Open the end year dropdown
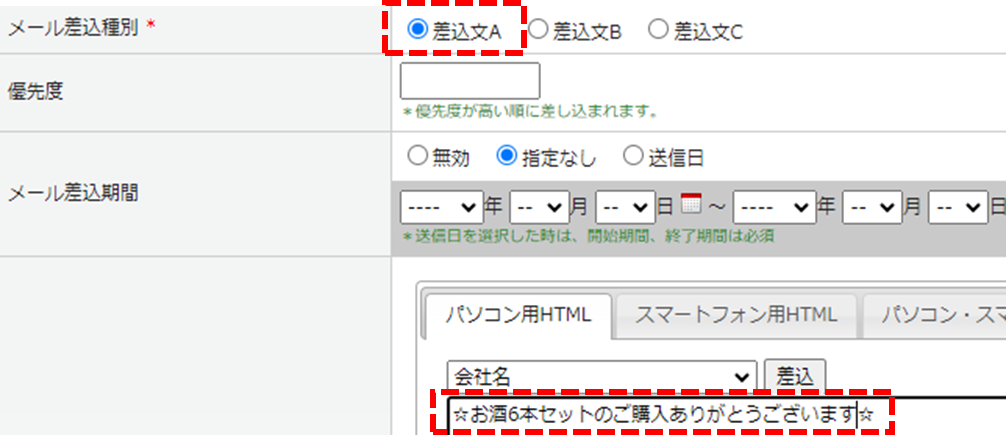Viewport: 1006px width, 435px height. [x=774, y=207]
